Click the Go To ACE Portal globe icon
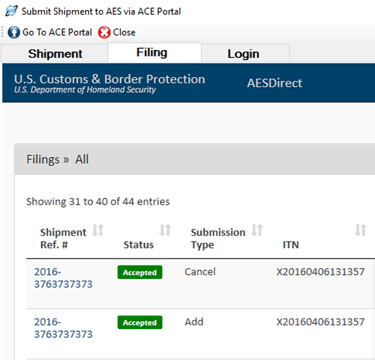 pos(14,32)
